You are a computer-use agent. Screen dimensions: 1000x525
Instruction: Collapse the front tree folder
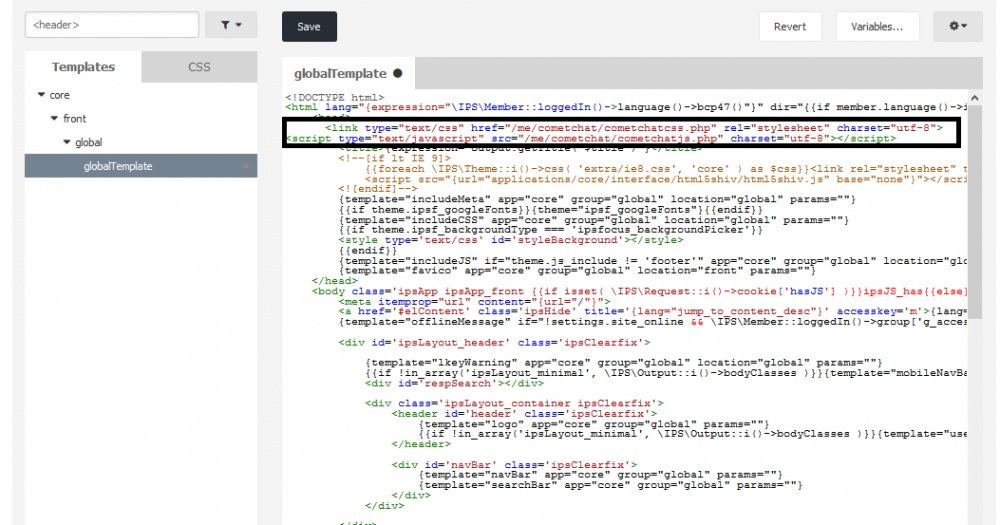(55, 118)
